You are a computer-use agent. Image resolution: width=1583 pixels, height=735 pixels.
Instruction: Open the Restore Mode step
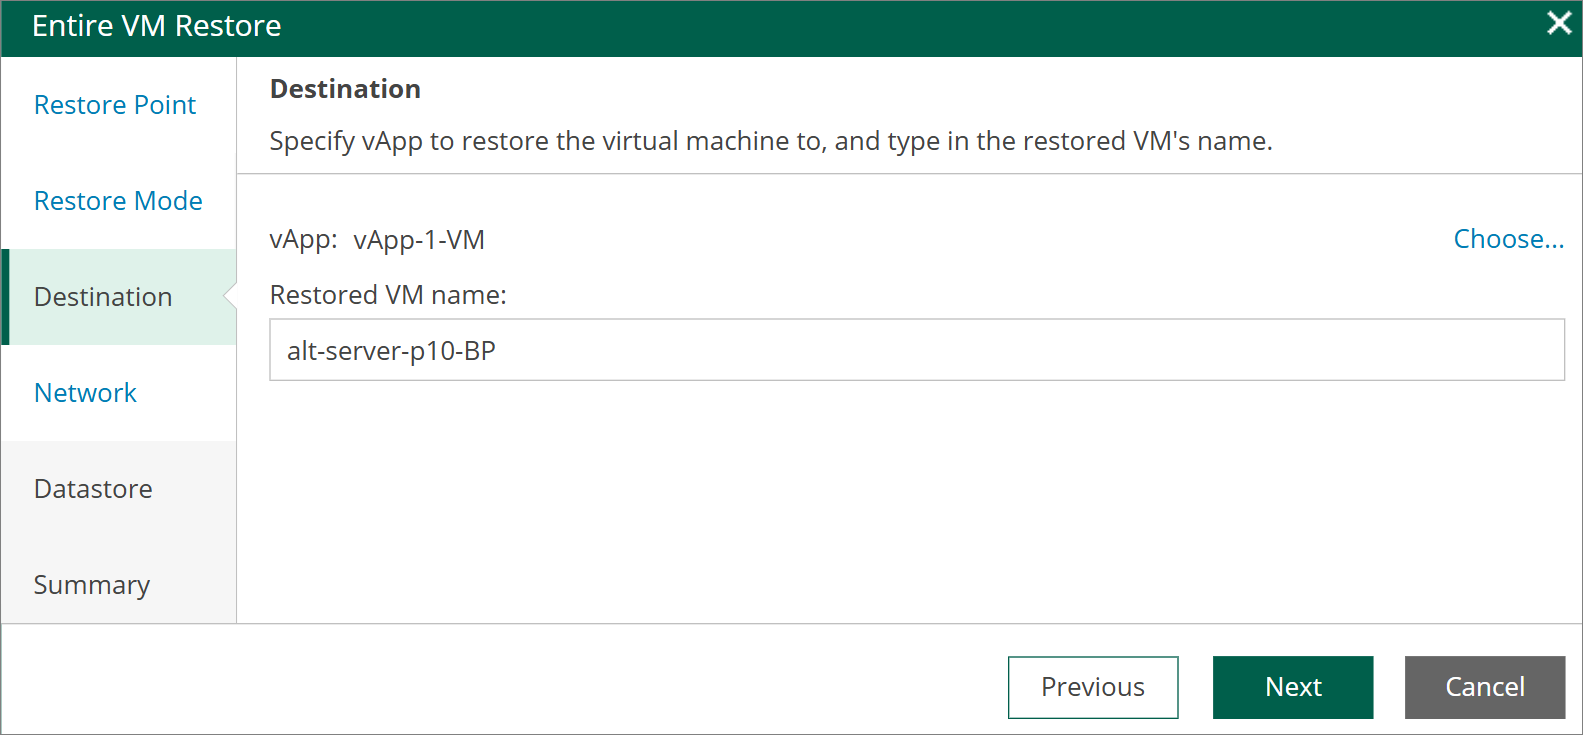point(118,201)
